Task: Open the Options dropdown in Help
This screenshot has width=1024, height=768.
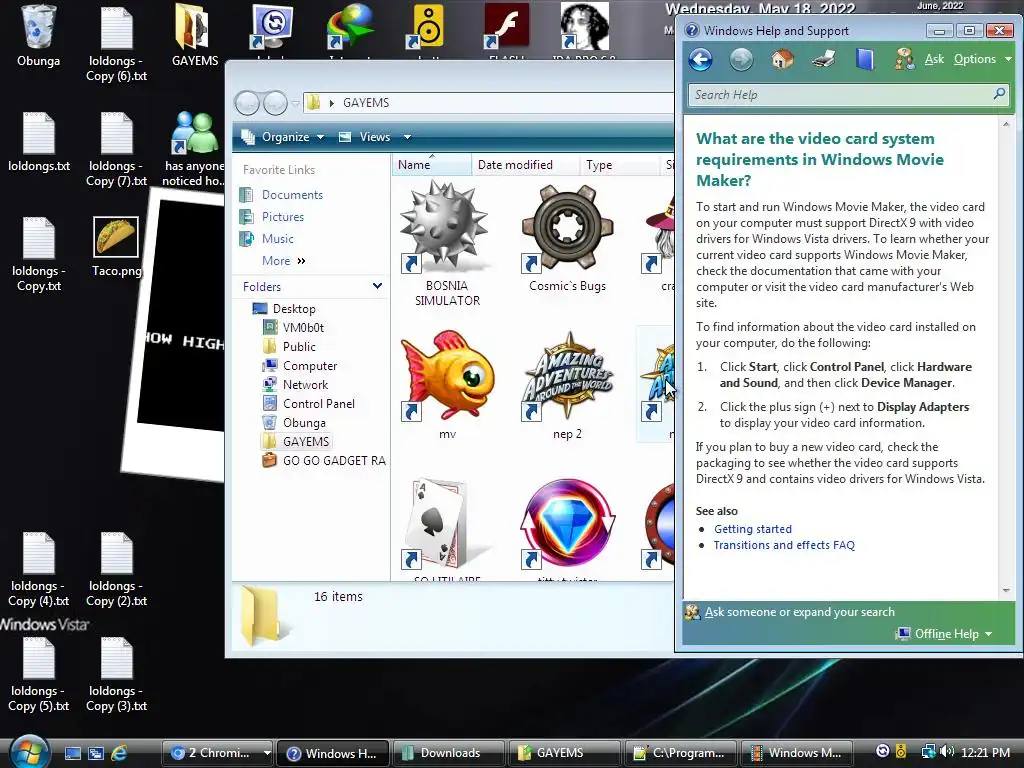Action: [x=982, y=59]
